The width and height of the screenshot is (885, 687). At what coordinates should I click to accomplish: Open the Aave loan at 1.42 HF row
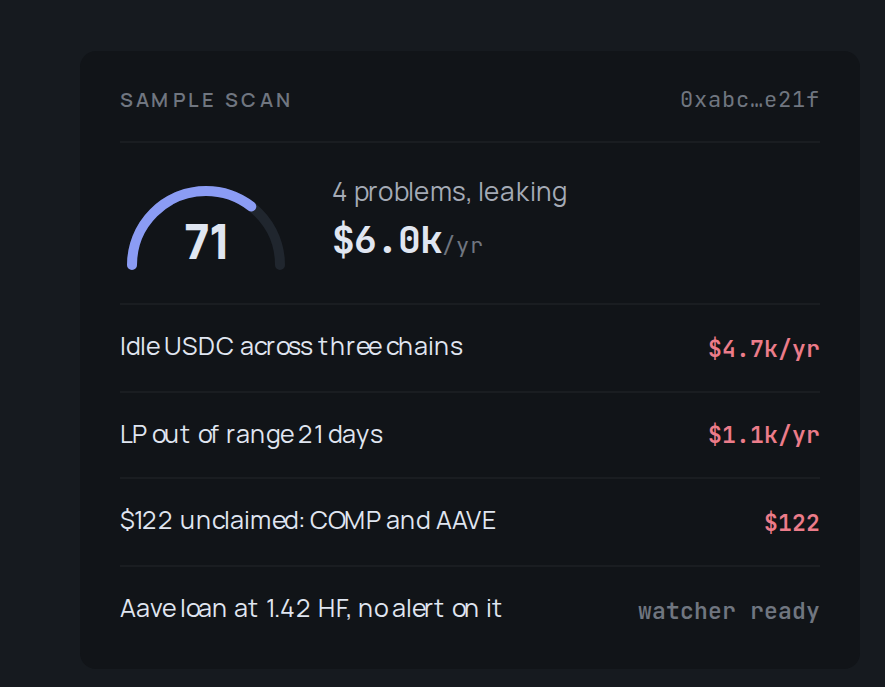(x=470, y=610)
